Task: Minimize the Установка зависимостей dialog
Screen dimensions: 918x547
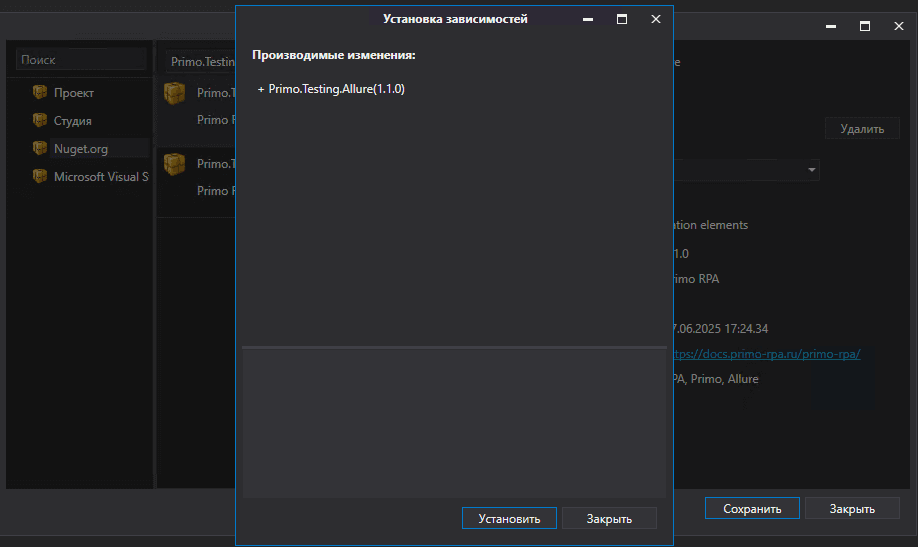Action: point(588,19)
